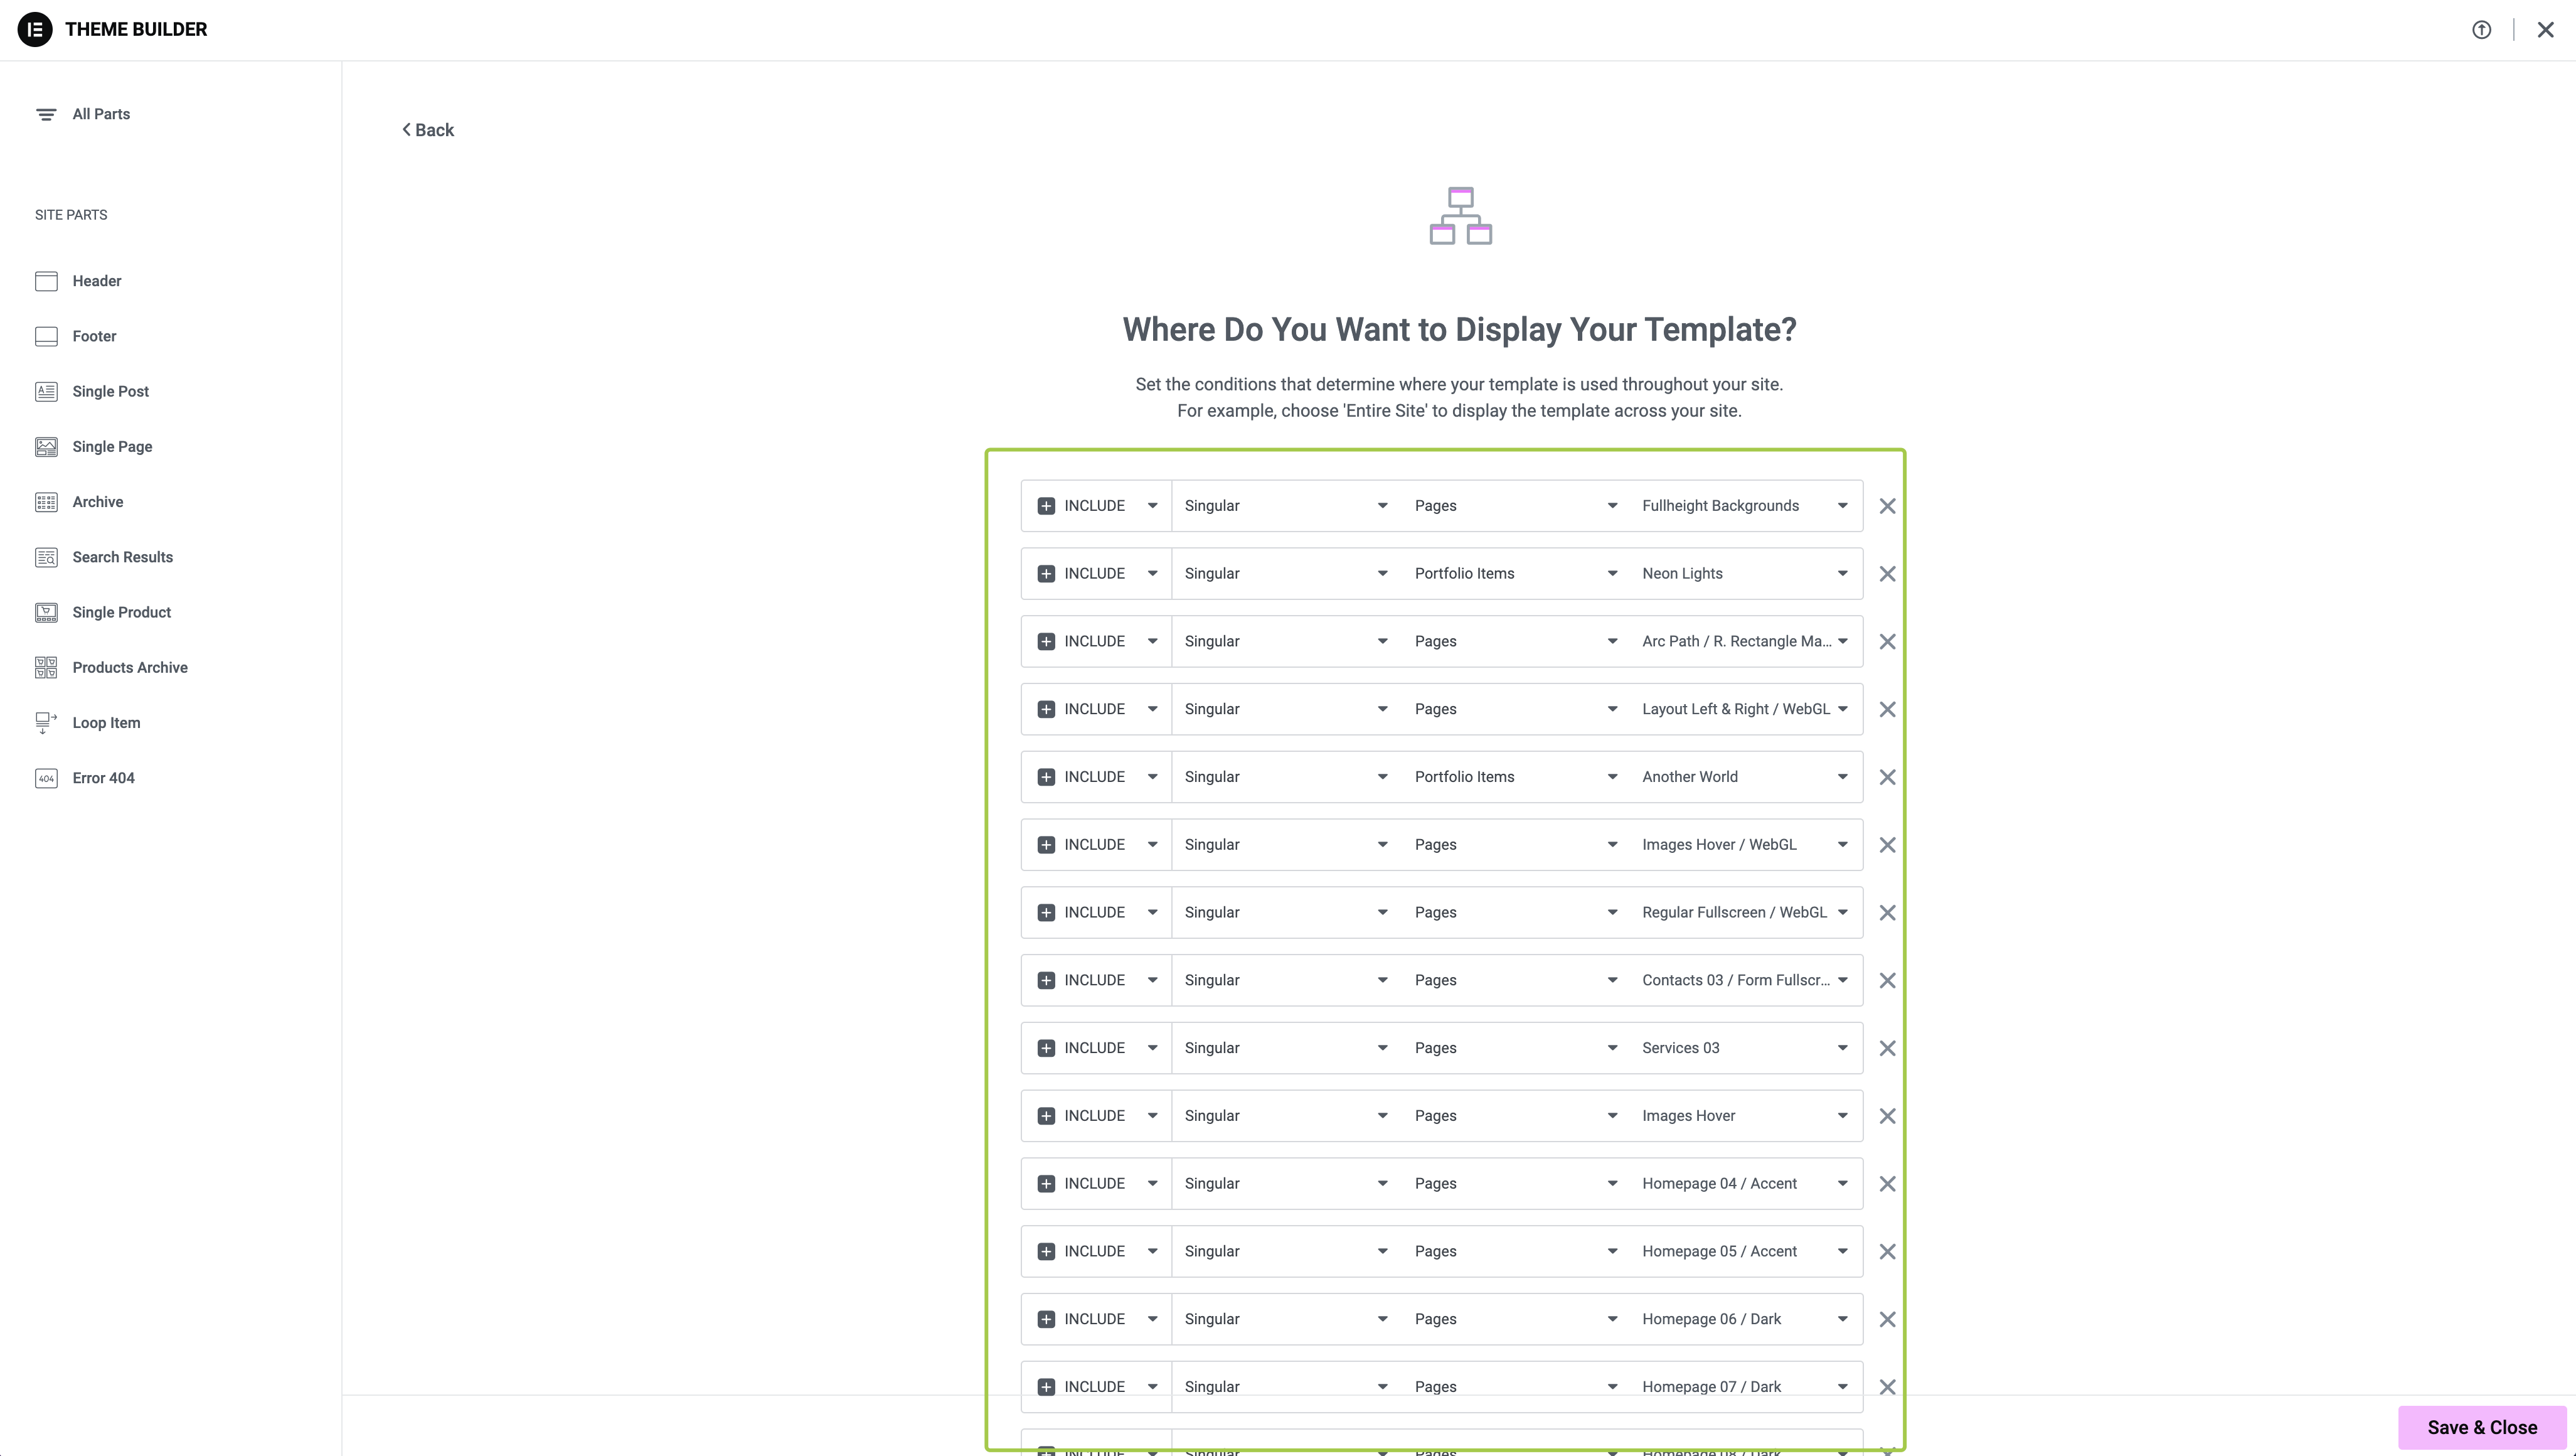Viewport: 2576px width, 1456px height.
Task: Click the upload icon in top bar
Action: click(x=2481, y=30)
